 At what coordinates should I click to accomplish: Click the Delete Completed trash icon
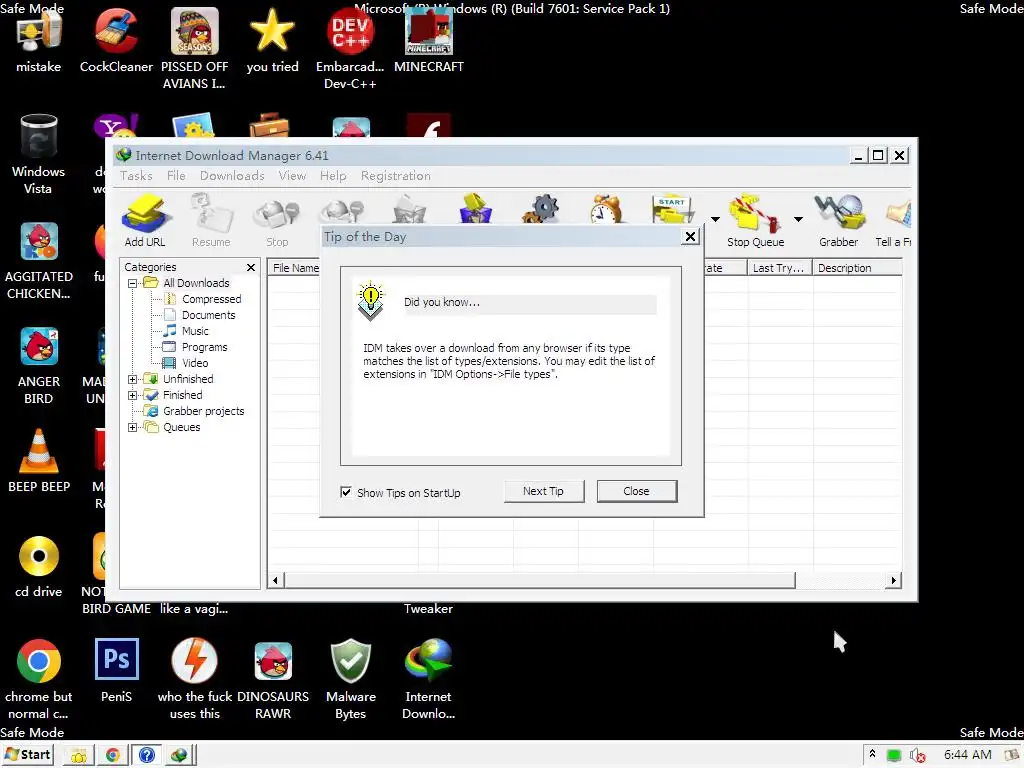pyautogui.click(x=475, y=210)
